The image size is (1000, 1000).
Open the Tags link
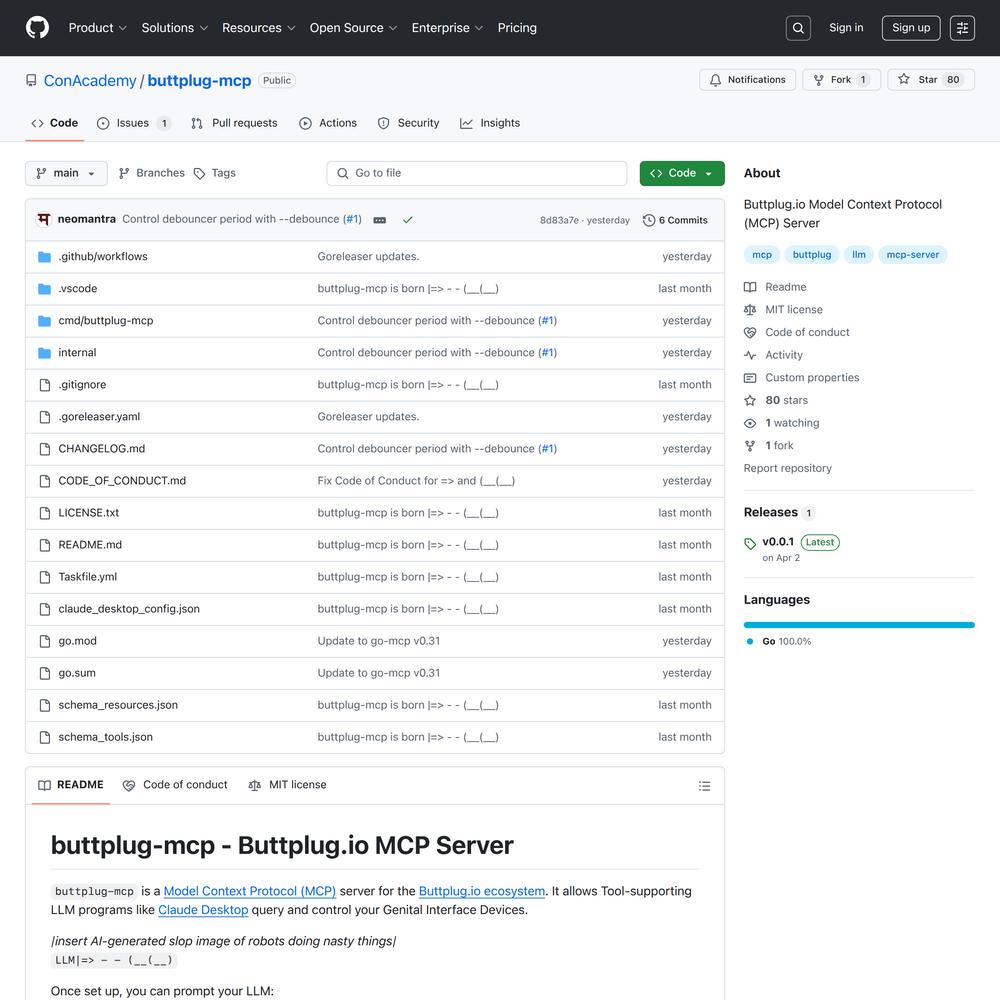215,173
